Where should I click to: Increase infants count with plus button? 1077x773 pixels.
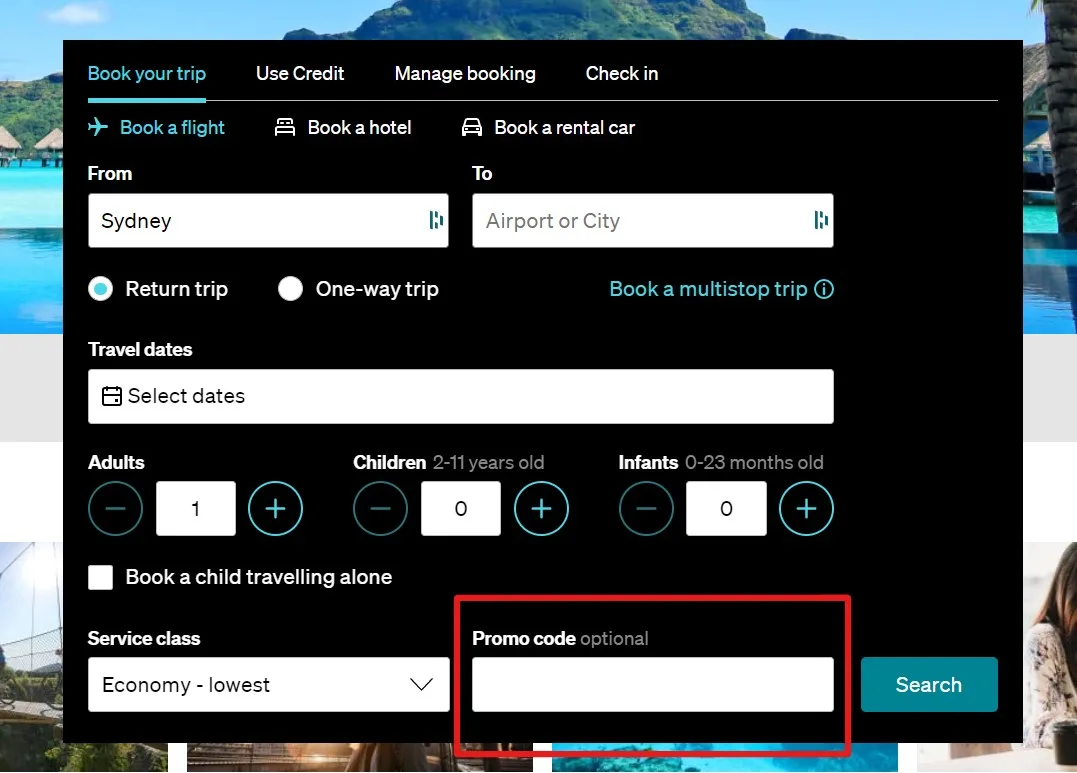(x=806, y=509)
